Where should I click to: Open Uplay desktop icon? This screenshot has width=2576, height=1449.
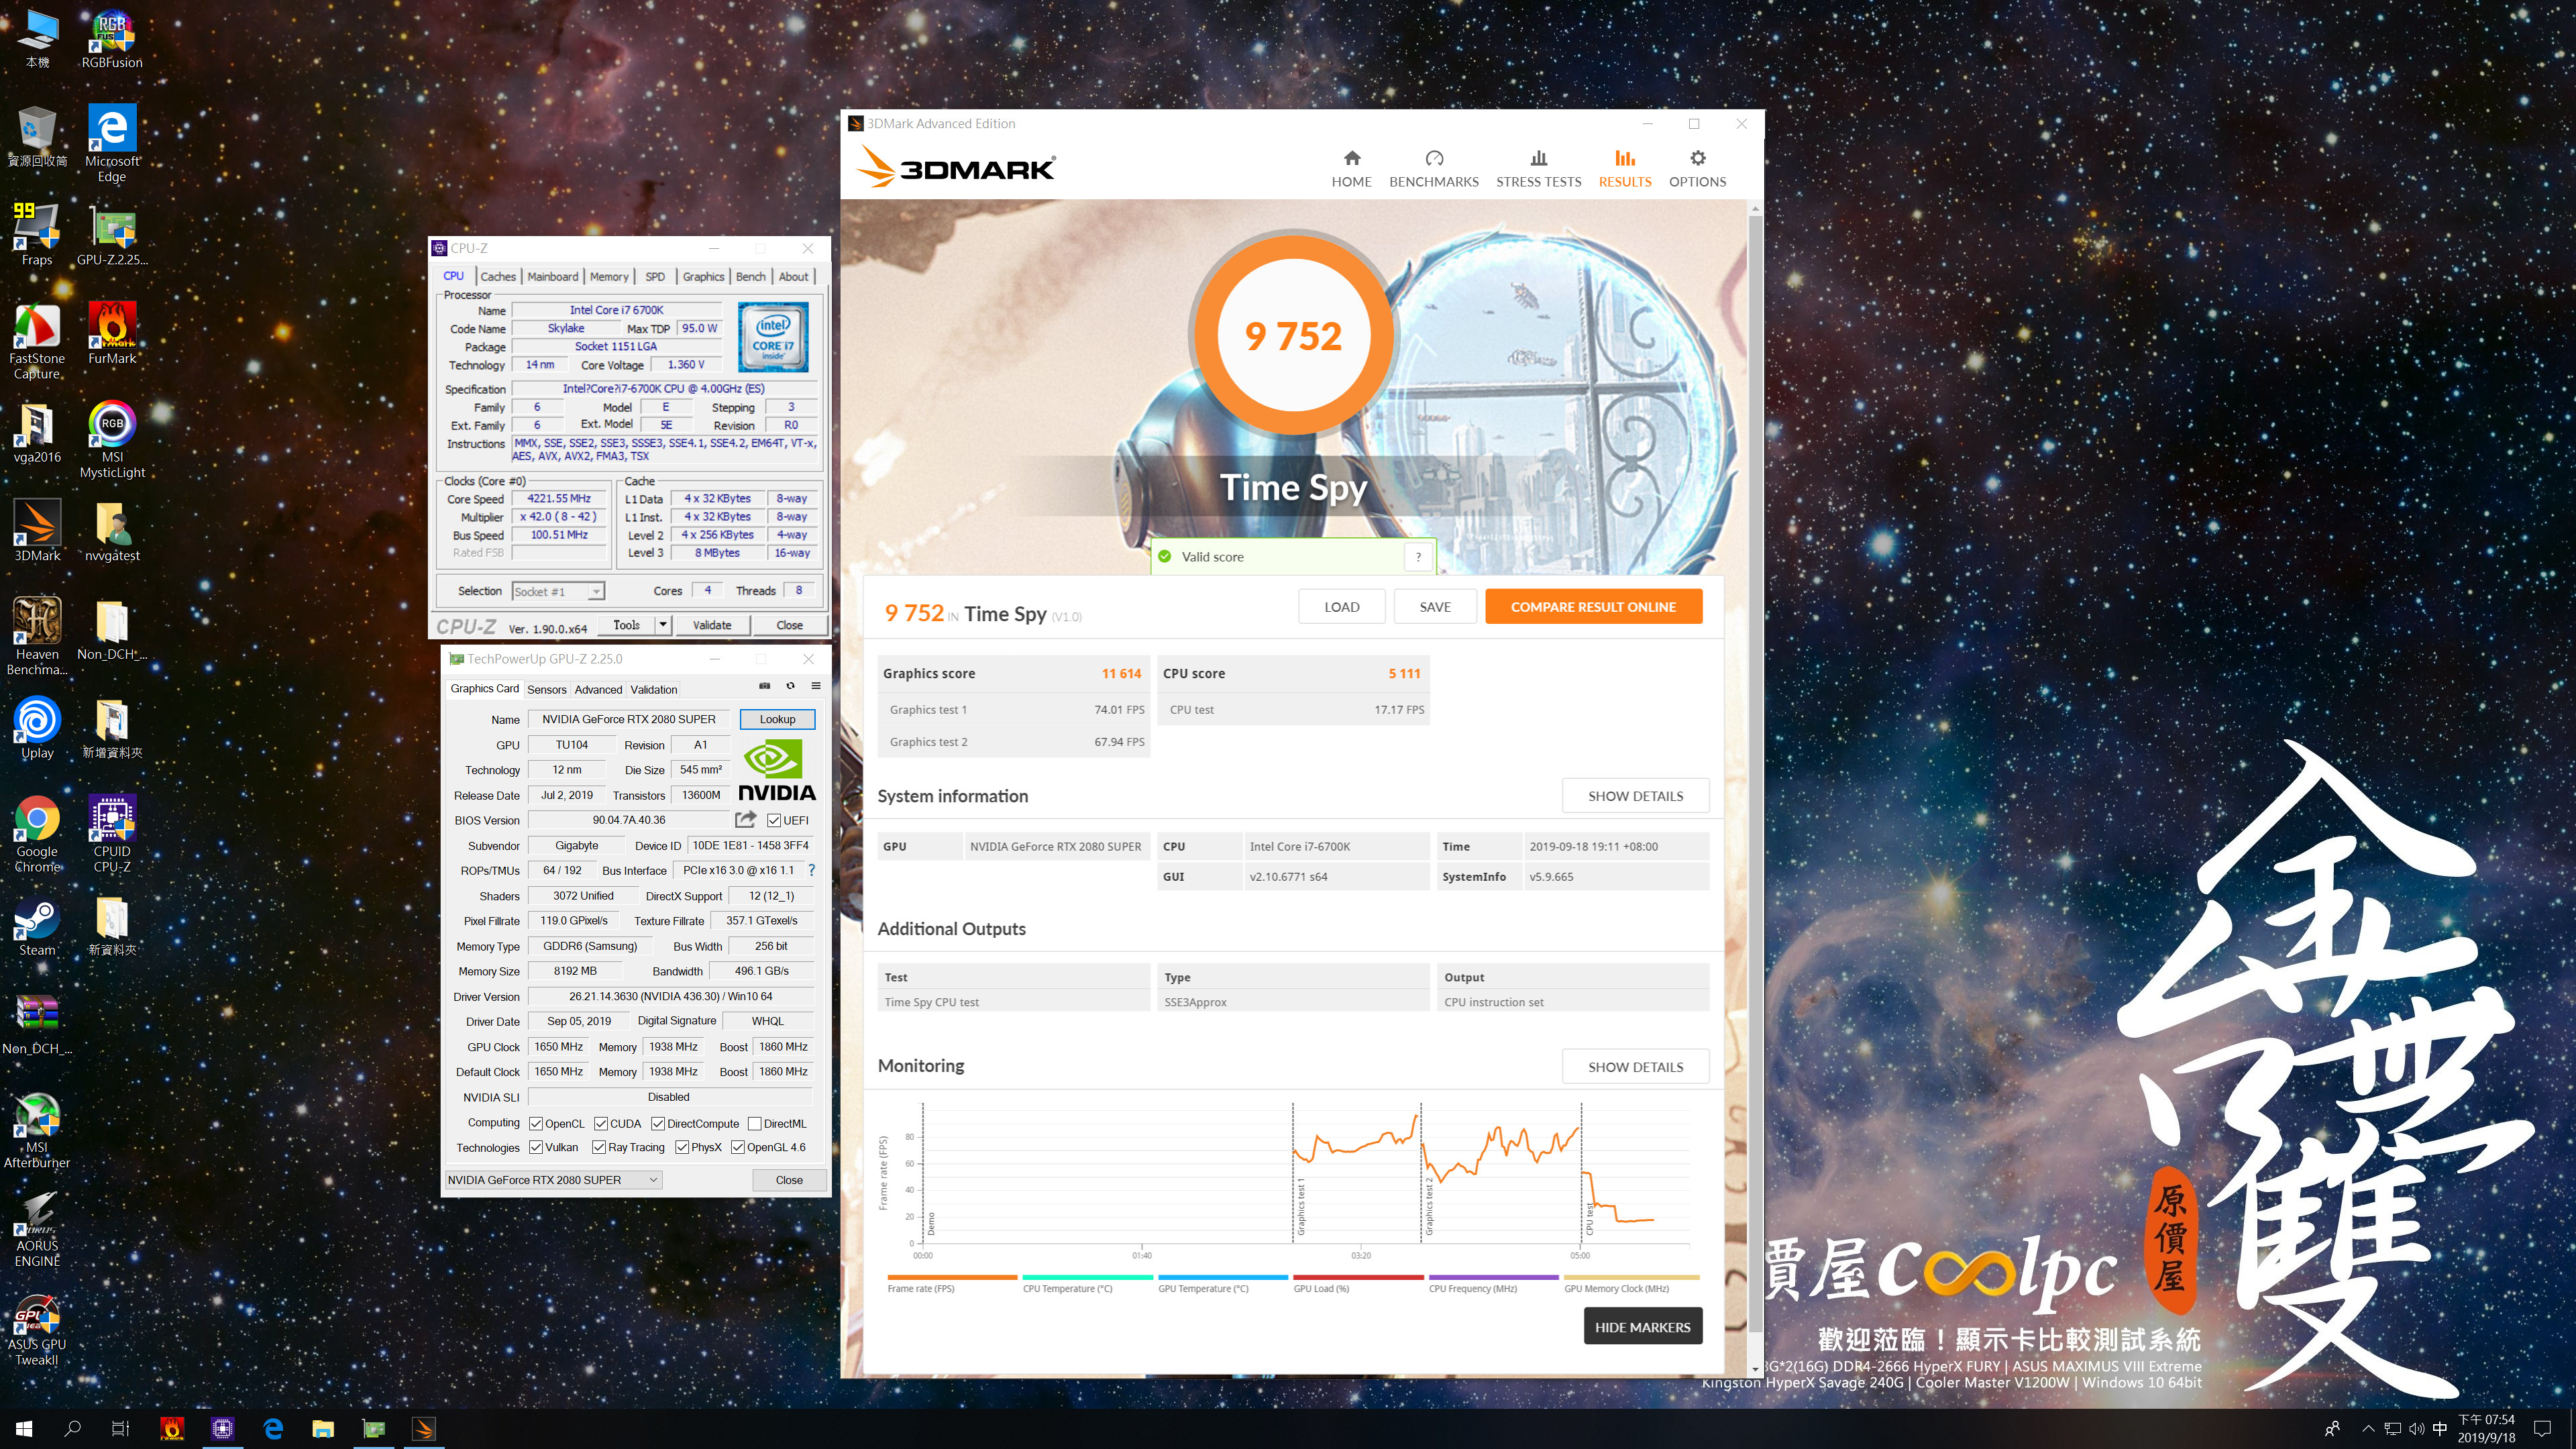[37, 728]
